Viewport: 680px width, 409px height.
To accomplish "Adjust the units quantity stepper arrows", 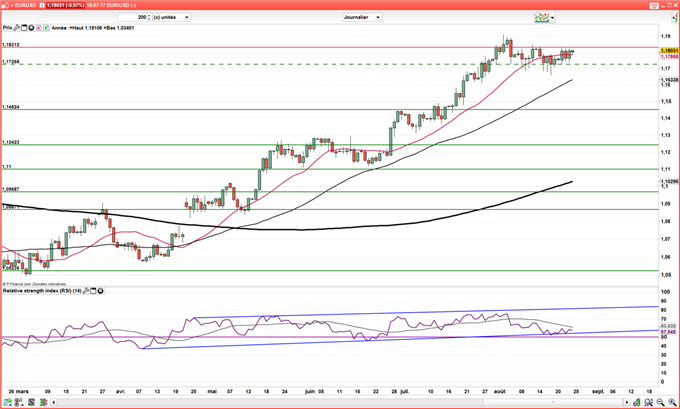I will tap(149, 17).
